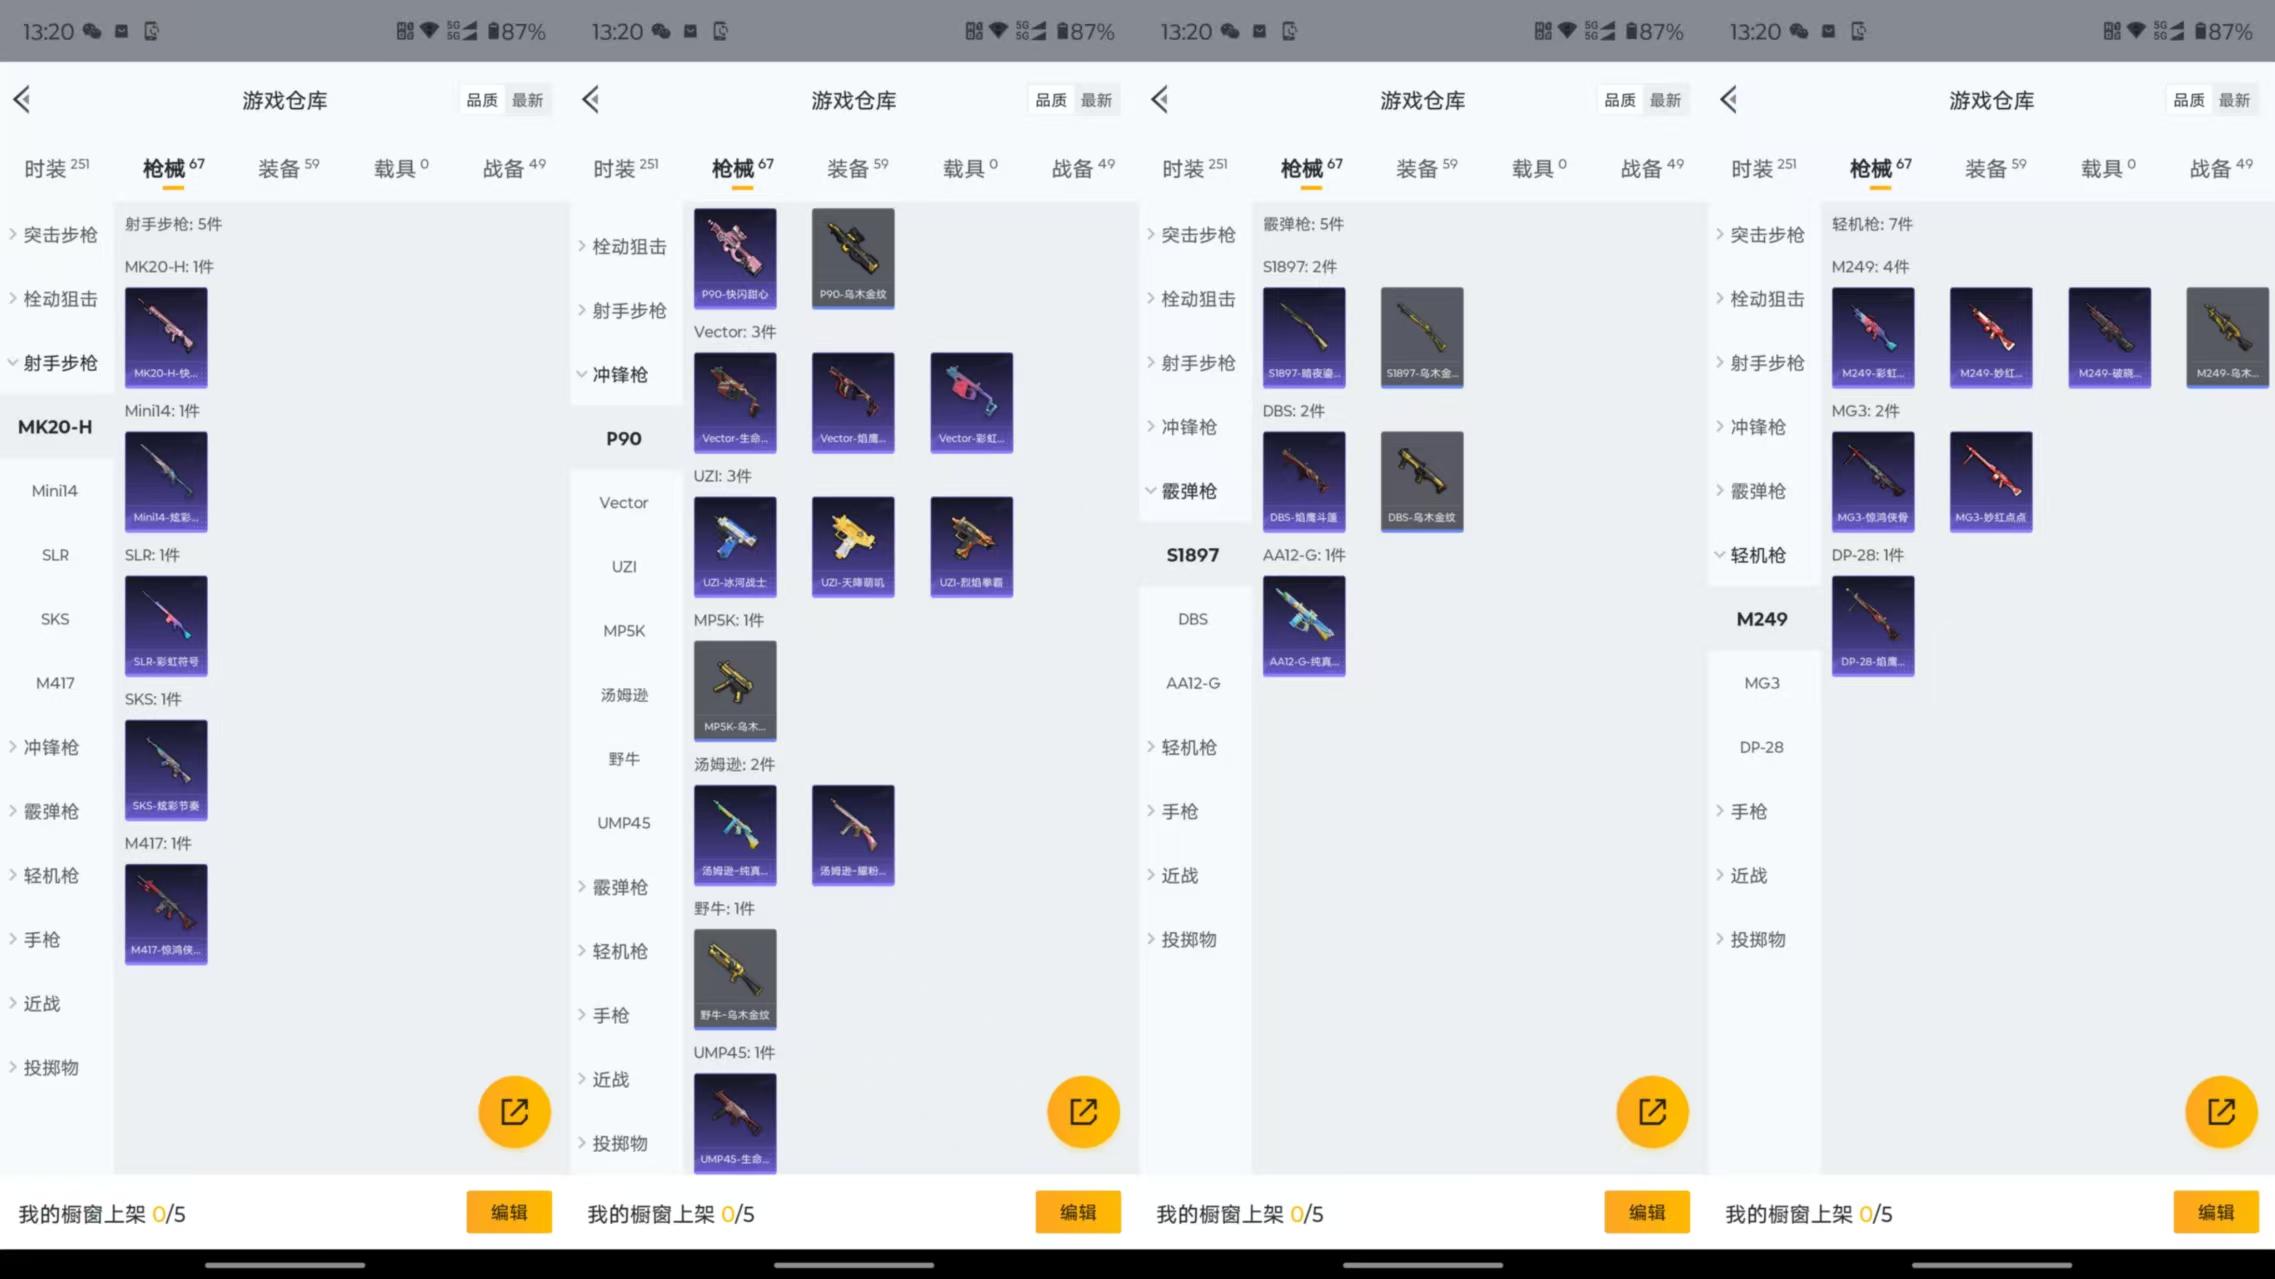Select 枪械 tab on 射手步枪 screen

point(173,168)
